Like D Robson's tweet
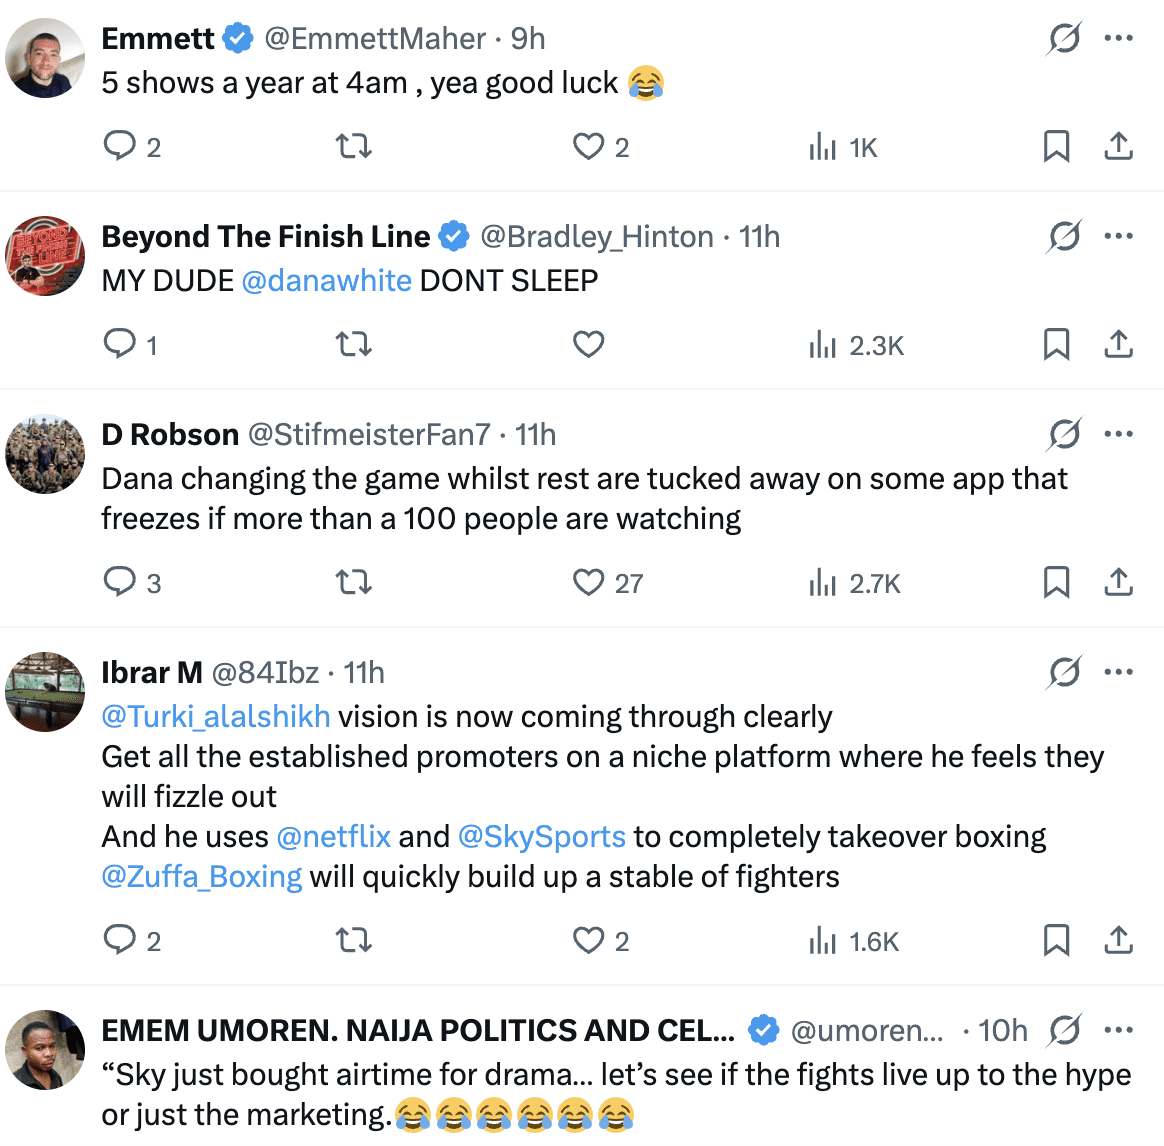1164x1146 pixels. [588, 582]
